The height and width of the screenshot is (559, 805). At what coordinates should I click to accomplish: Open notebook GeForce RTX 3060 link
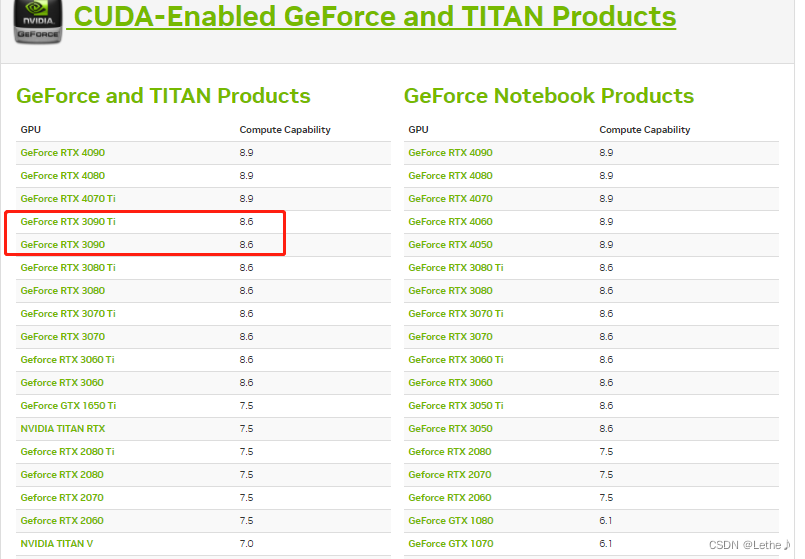(x=450, y=383)
